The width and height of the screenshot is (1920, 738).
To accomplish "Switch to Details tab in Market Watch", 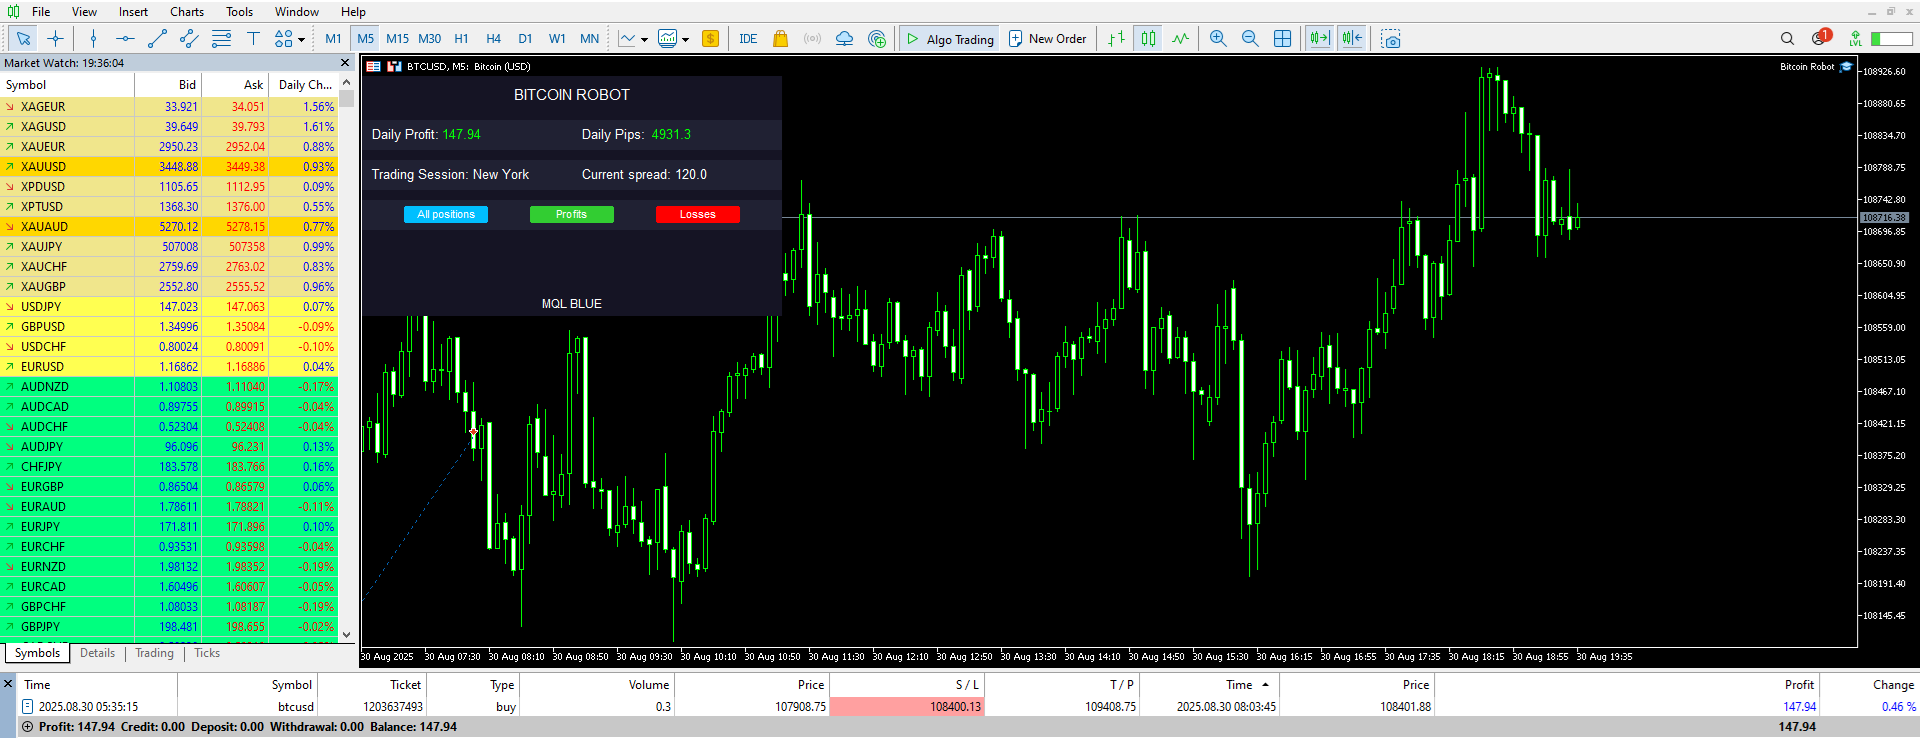I will pyautogui.click(x=97, y=653).
